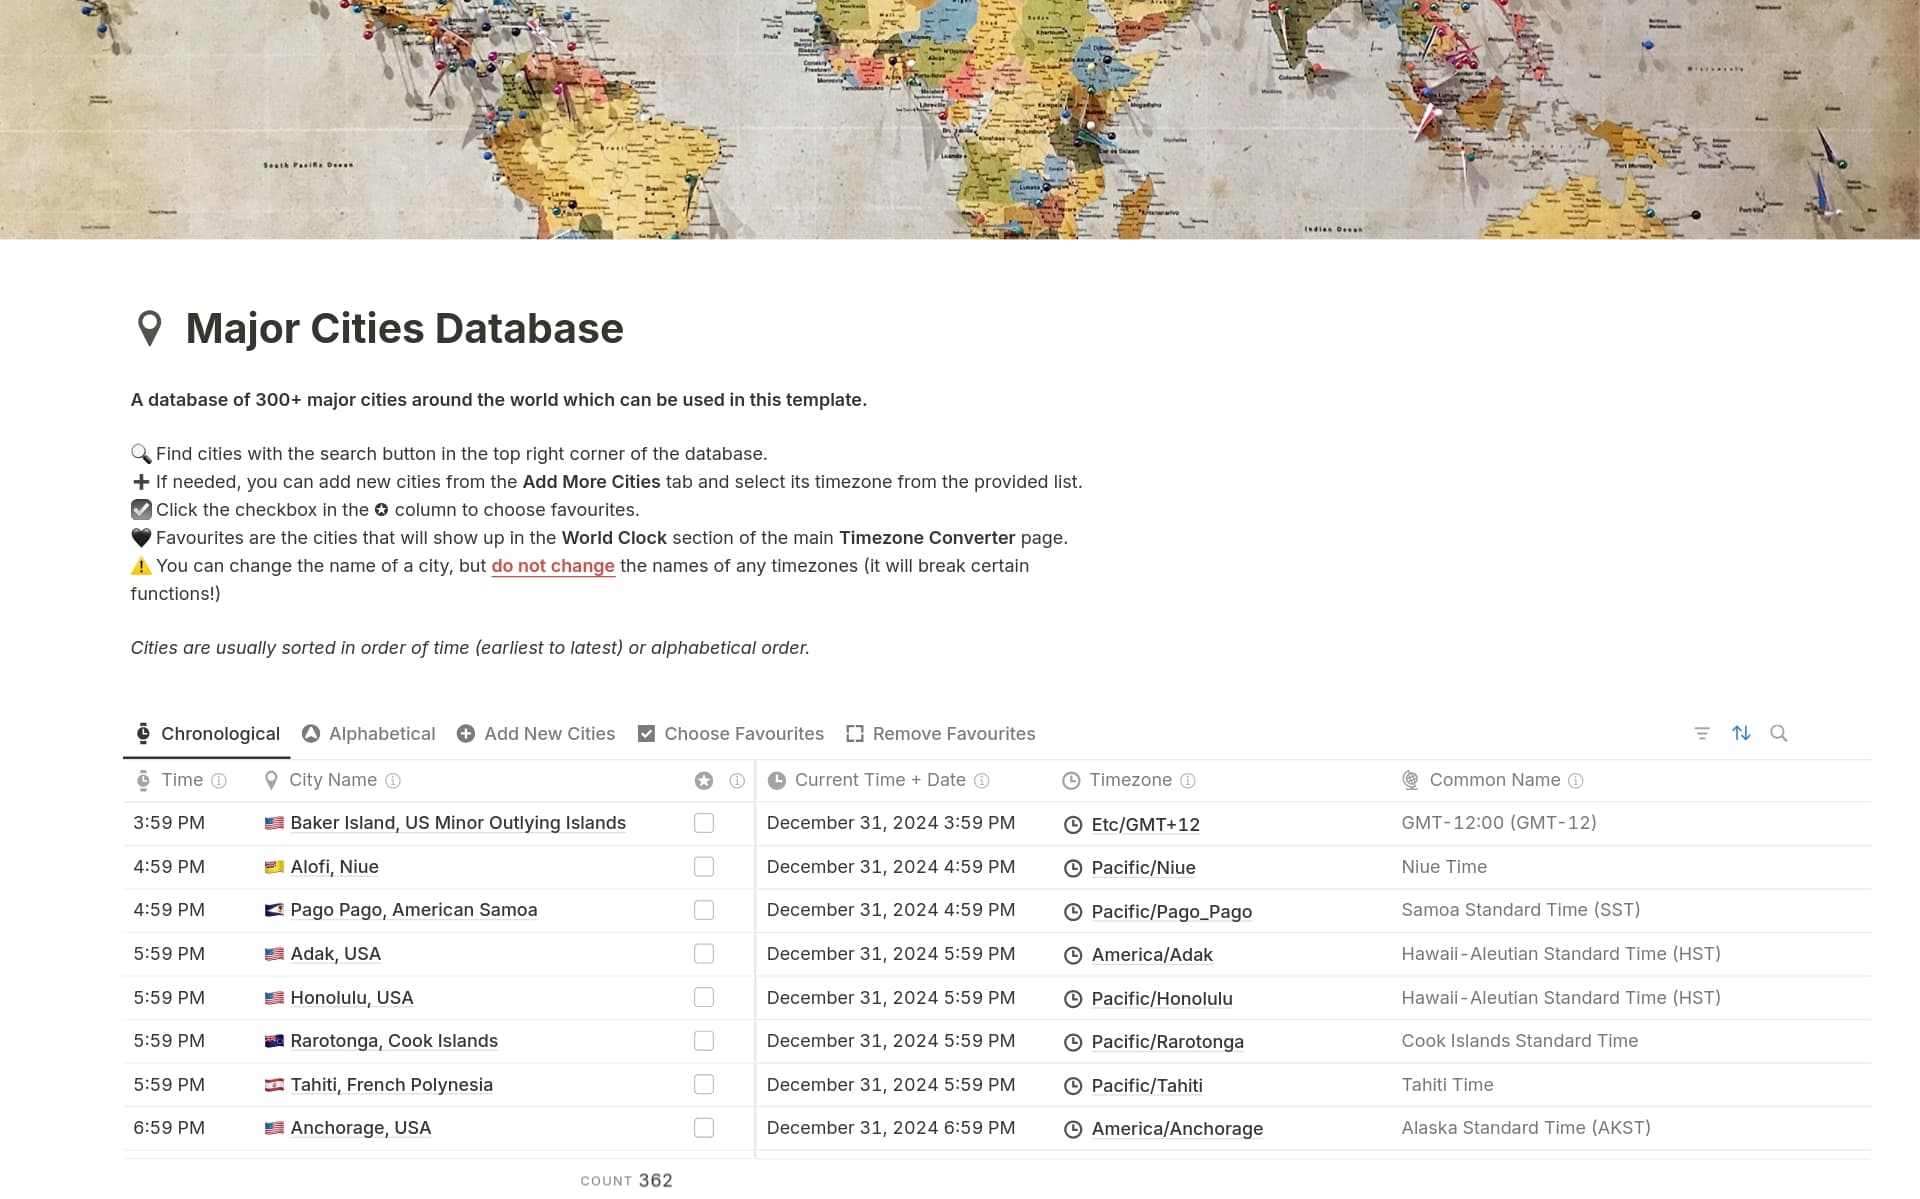
Task: Click the sort arrows icon
Action: coord(1741,733)
